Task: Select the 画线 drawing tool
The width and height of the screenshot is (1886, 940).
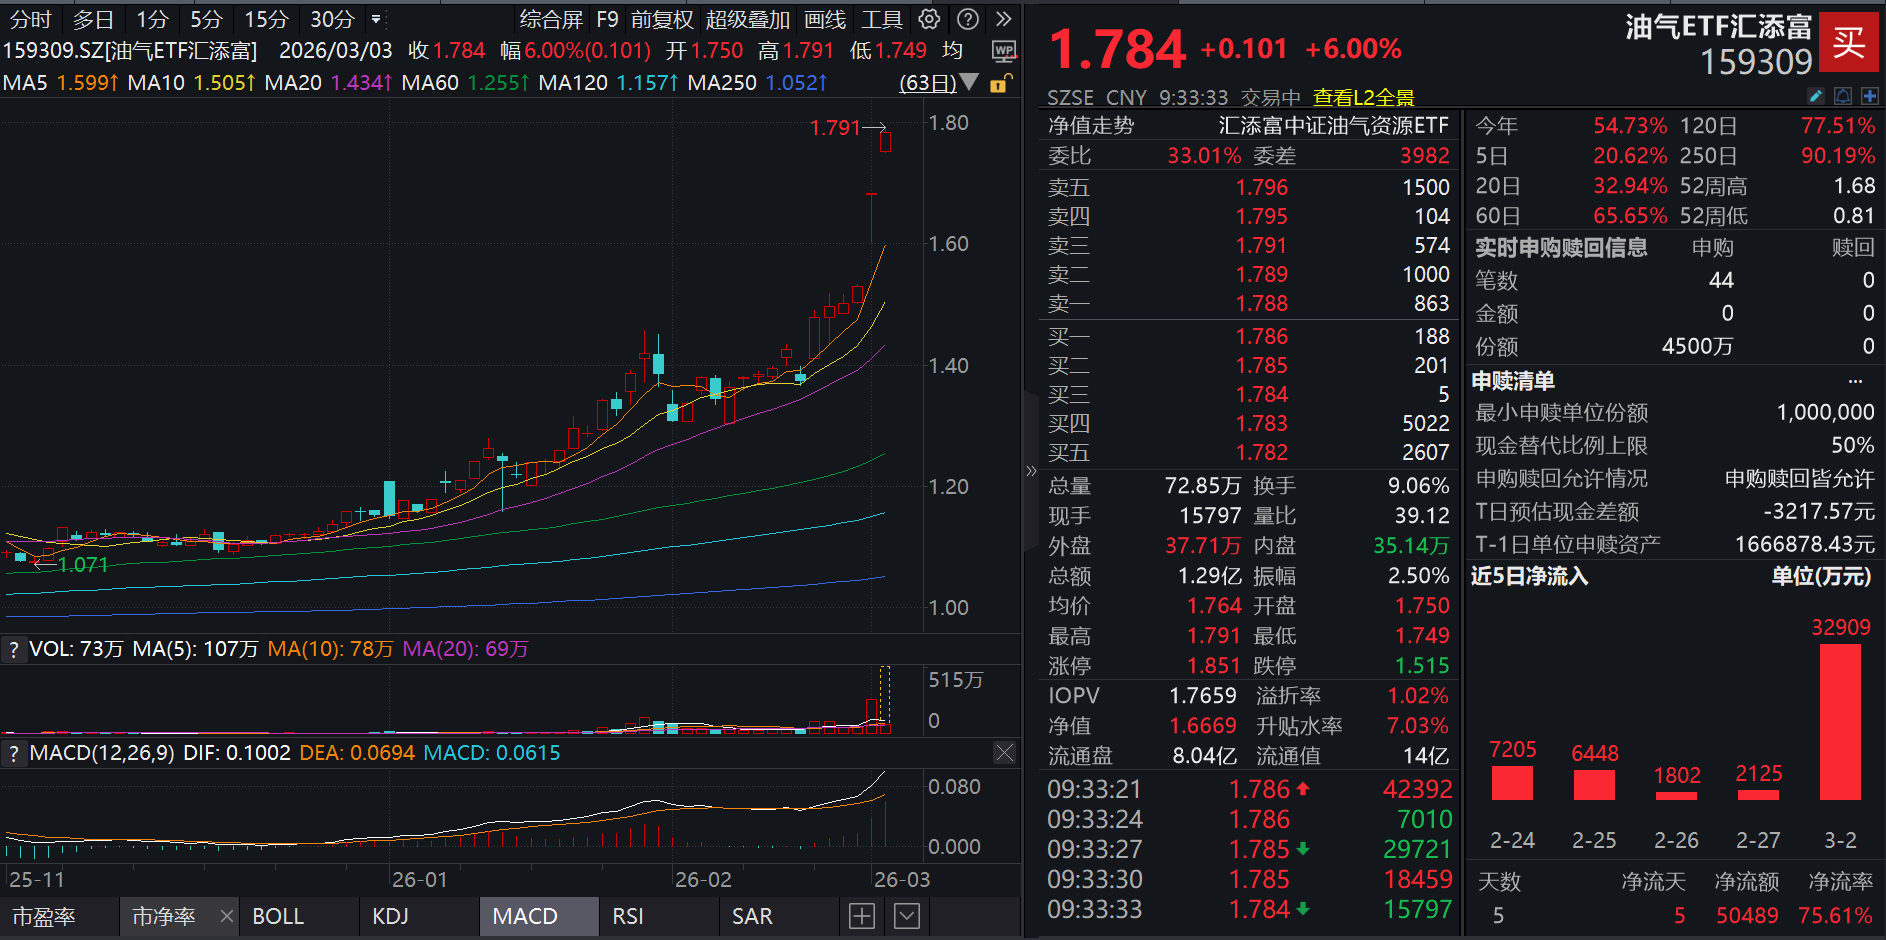Action: pos(824,18)
